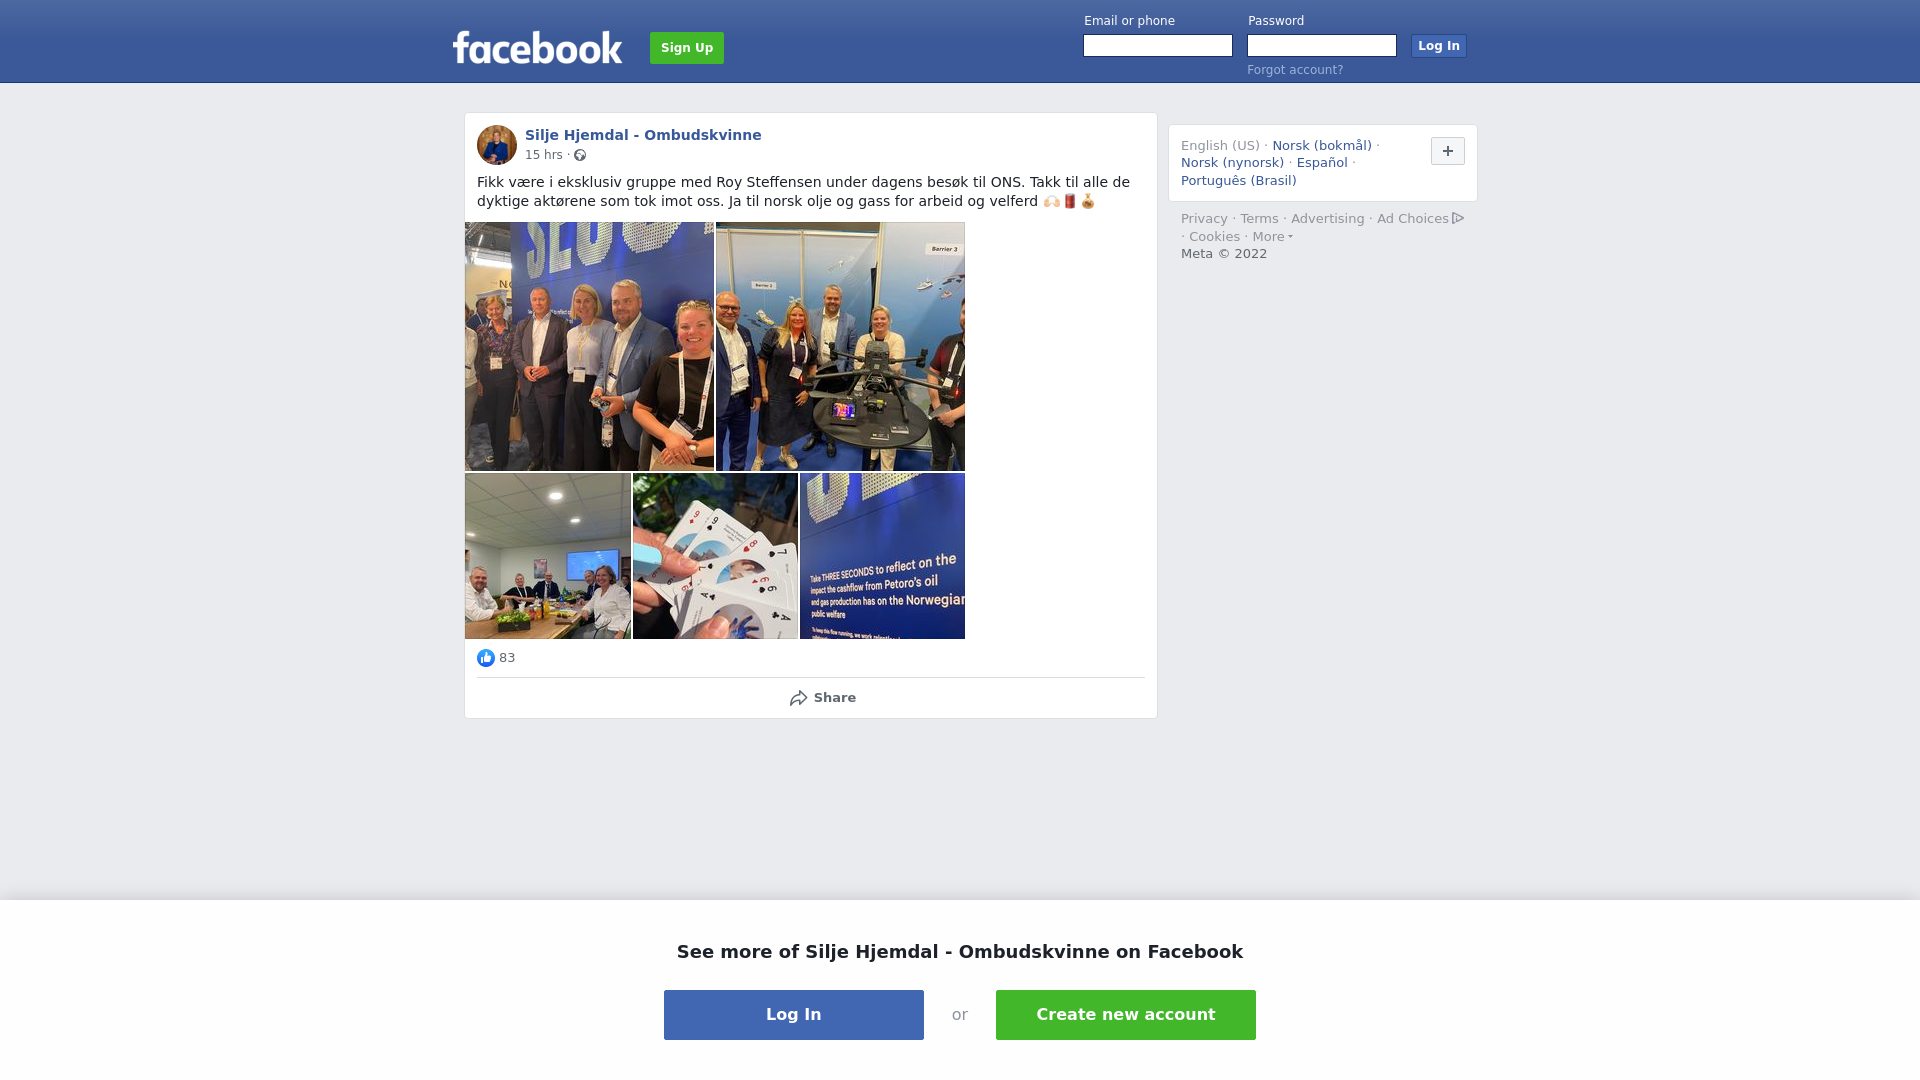Click the Create new account button
1920x1080 pixels.
1126,1015
